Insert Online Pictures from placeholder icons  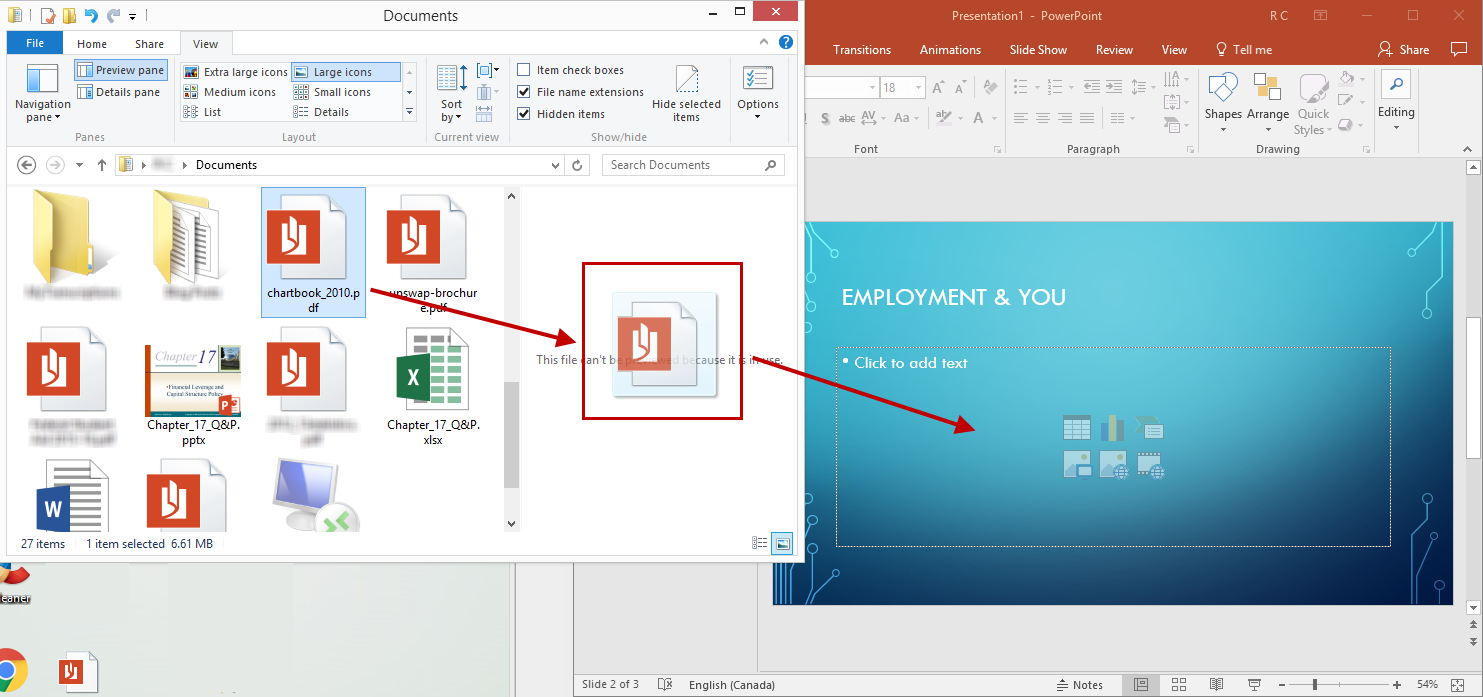(x=1113, y=464)
